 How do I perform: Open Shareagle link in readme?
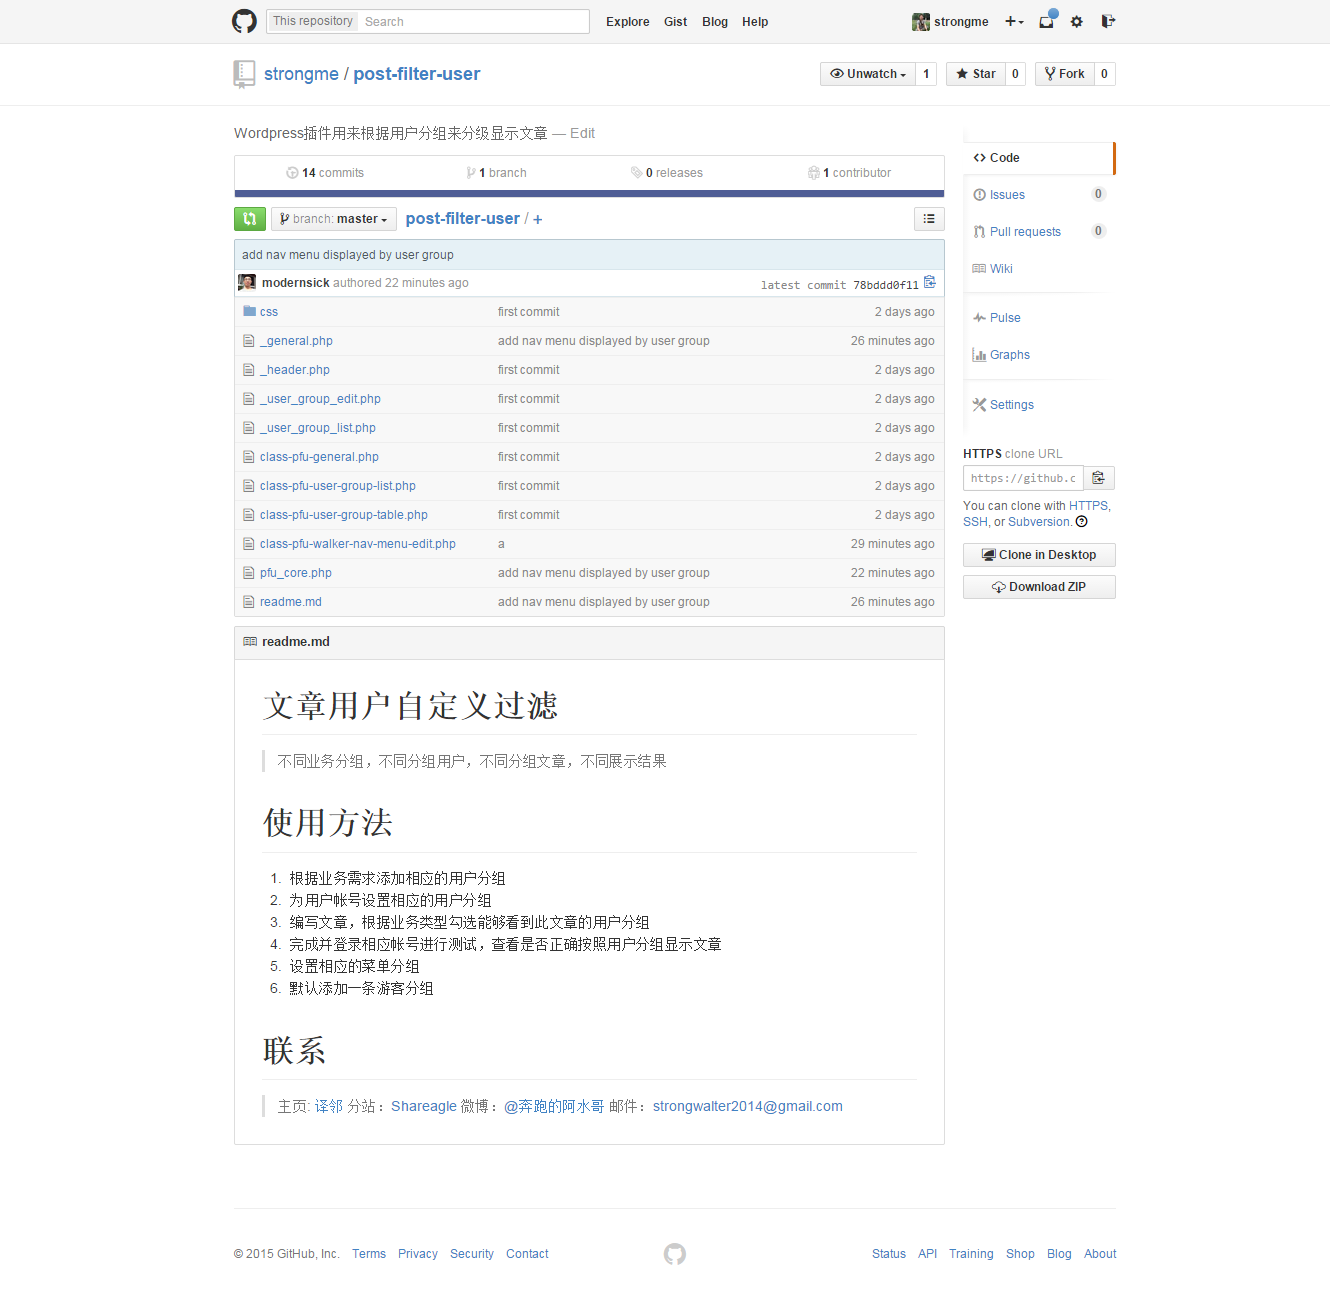[424, 1106]
